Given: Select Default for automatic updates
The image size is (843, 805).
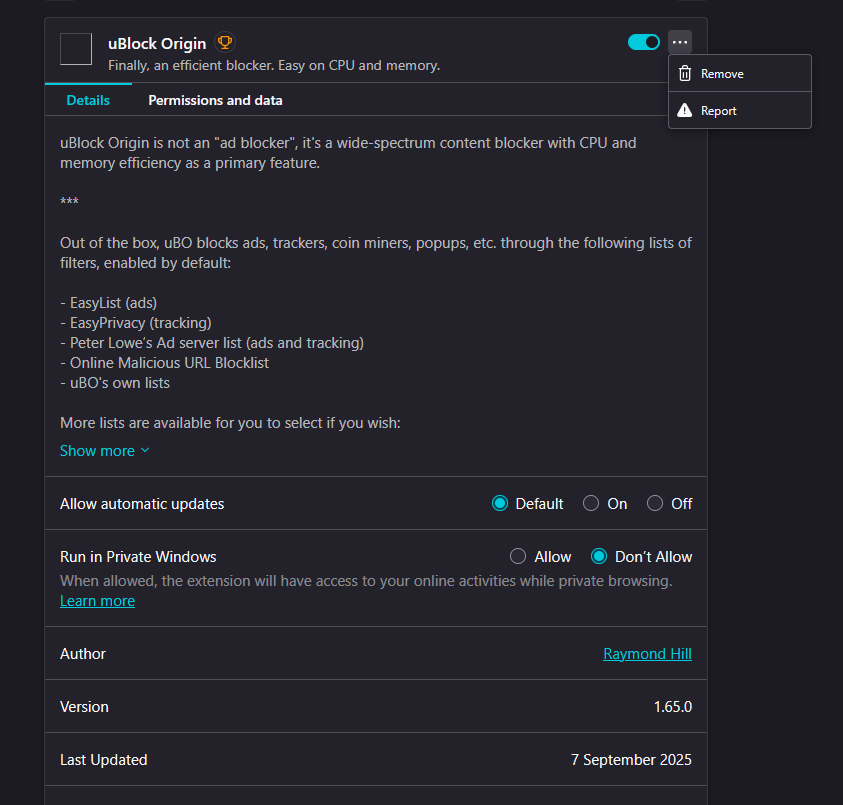Looking at the screenshot, I should (501, 504).
